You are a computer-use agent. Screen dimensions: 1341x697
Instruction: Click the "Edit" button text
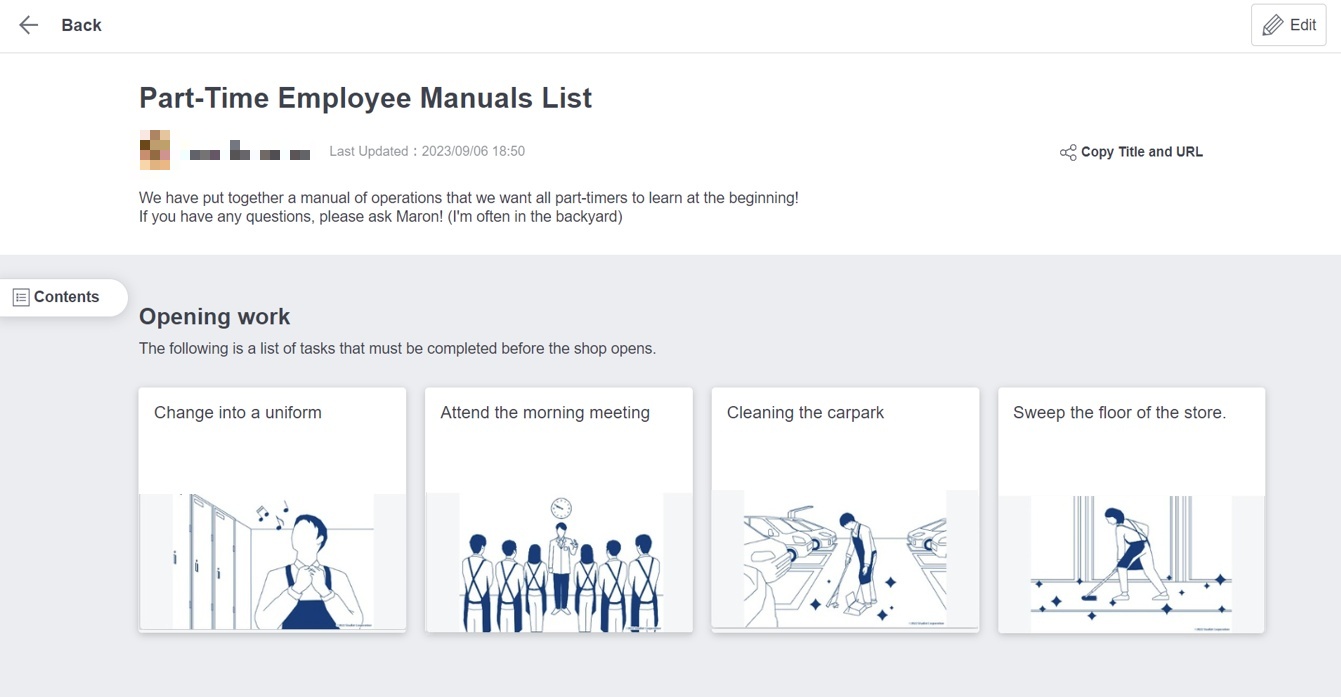1303,25
